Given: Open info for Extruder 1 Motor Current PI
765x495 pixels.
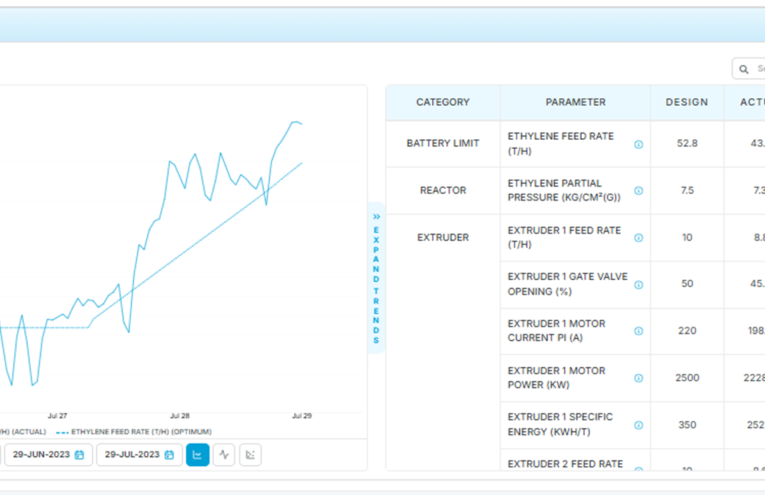Looking at the screenshot, I should point(638,331).
